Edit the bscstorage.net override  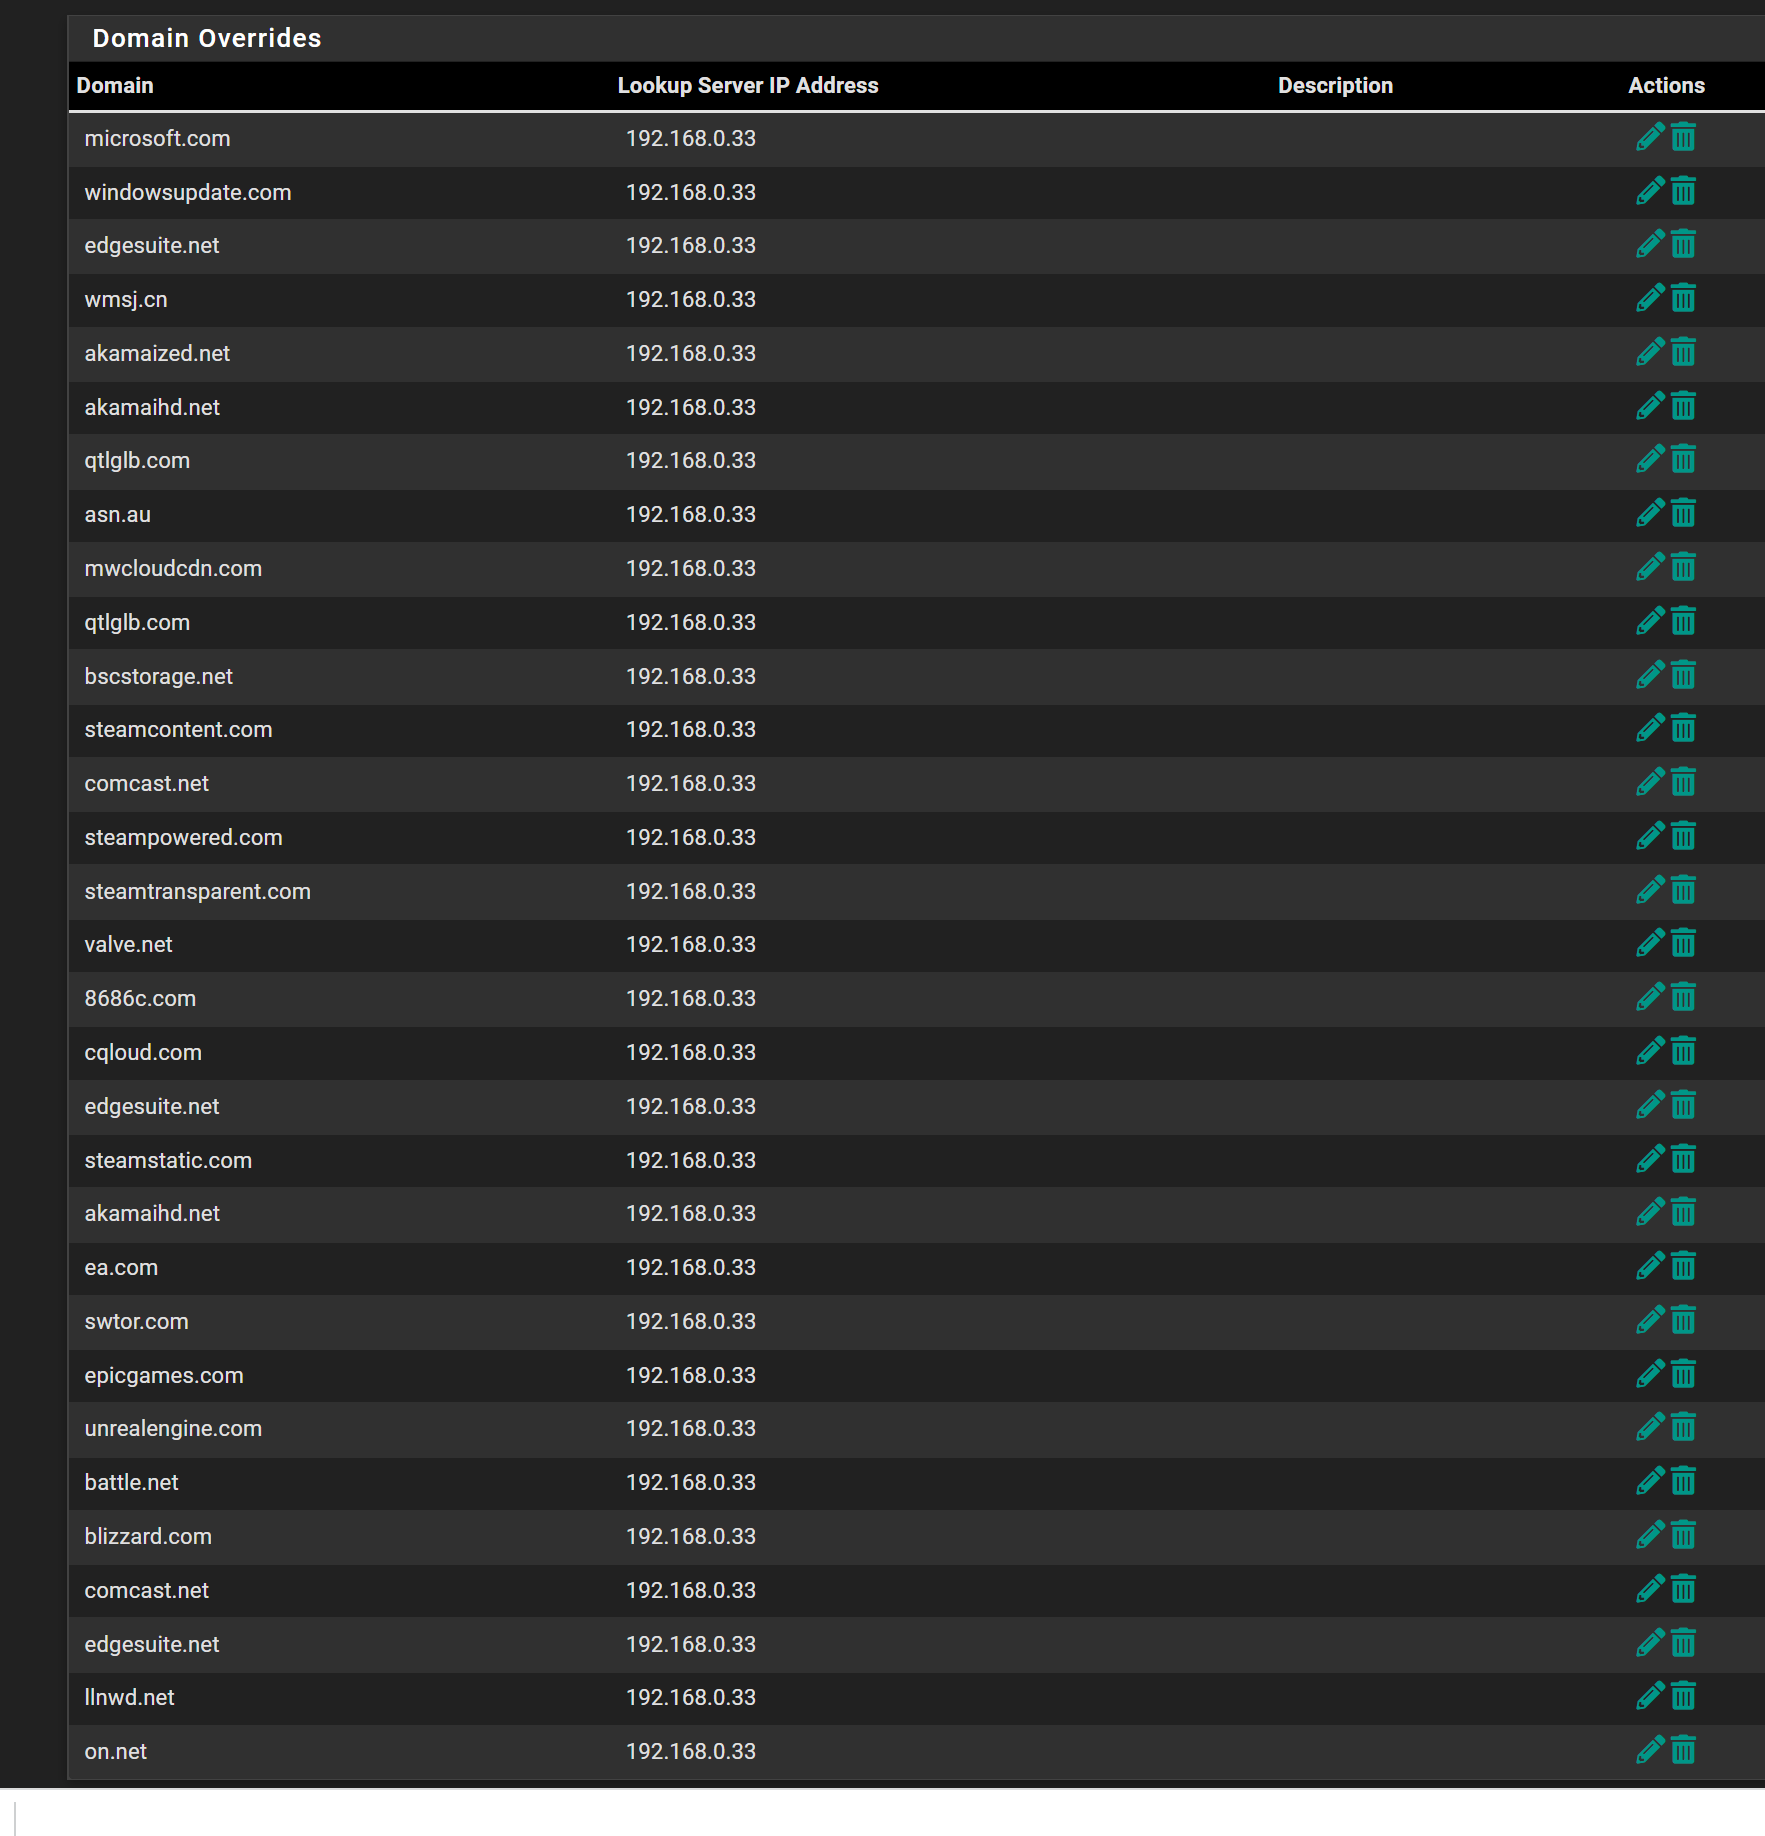pos(1650,675)
